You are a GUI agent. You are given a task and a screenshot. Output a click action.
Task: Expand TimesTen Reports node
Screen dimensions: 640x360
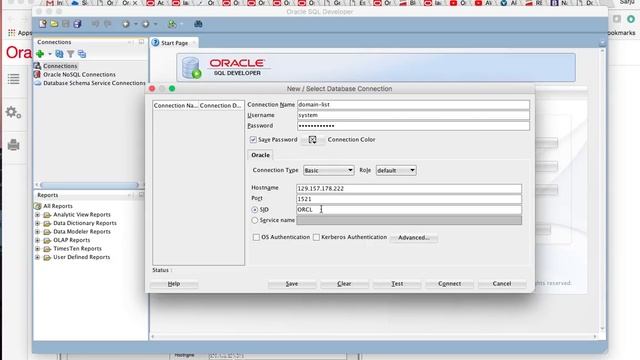(x=38, y=249)
